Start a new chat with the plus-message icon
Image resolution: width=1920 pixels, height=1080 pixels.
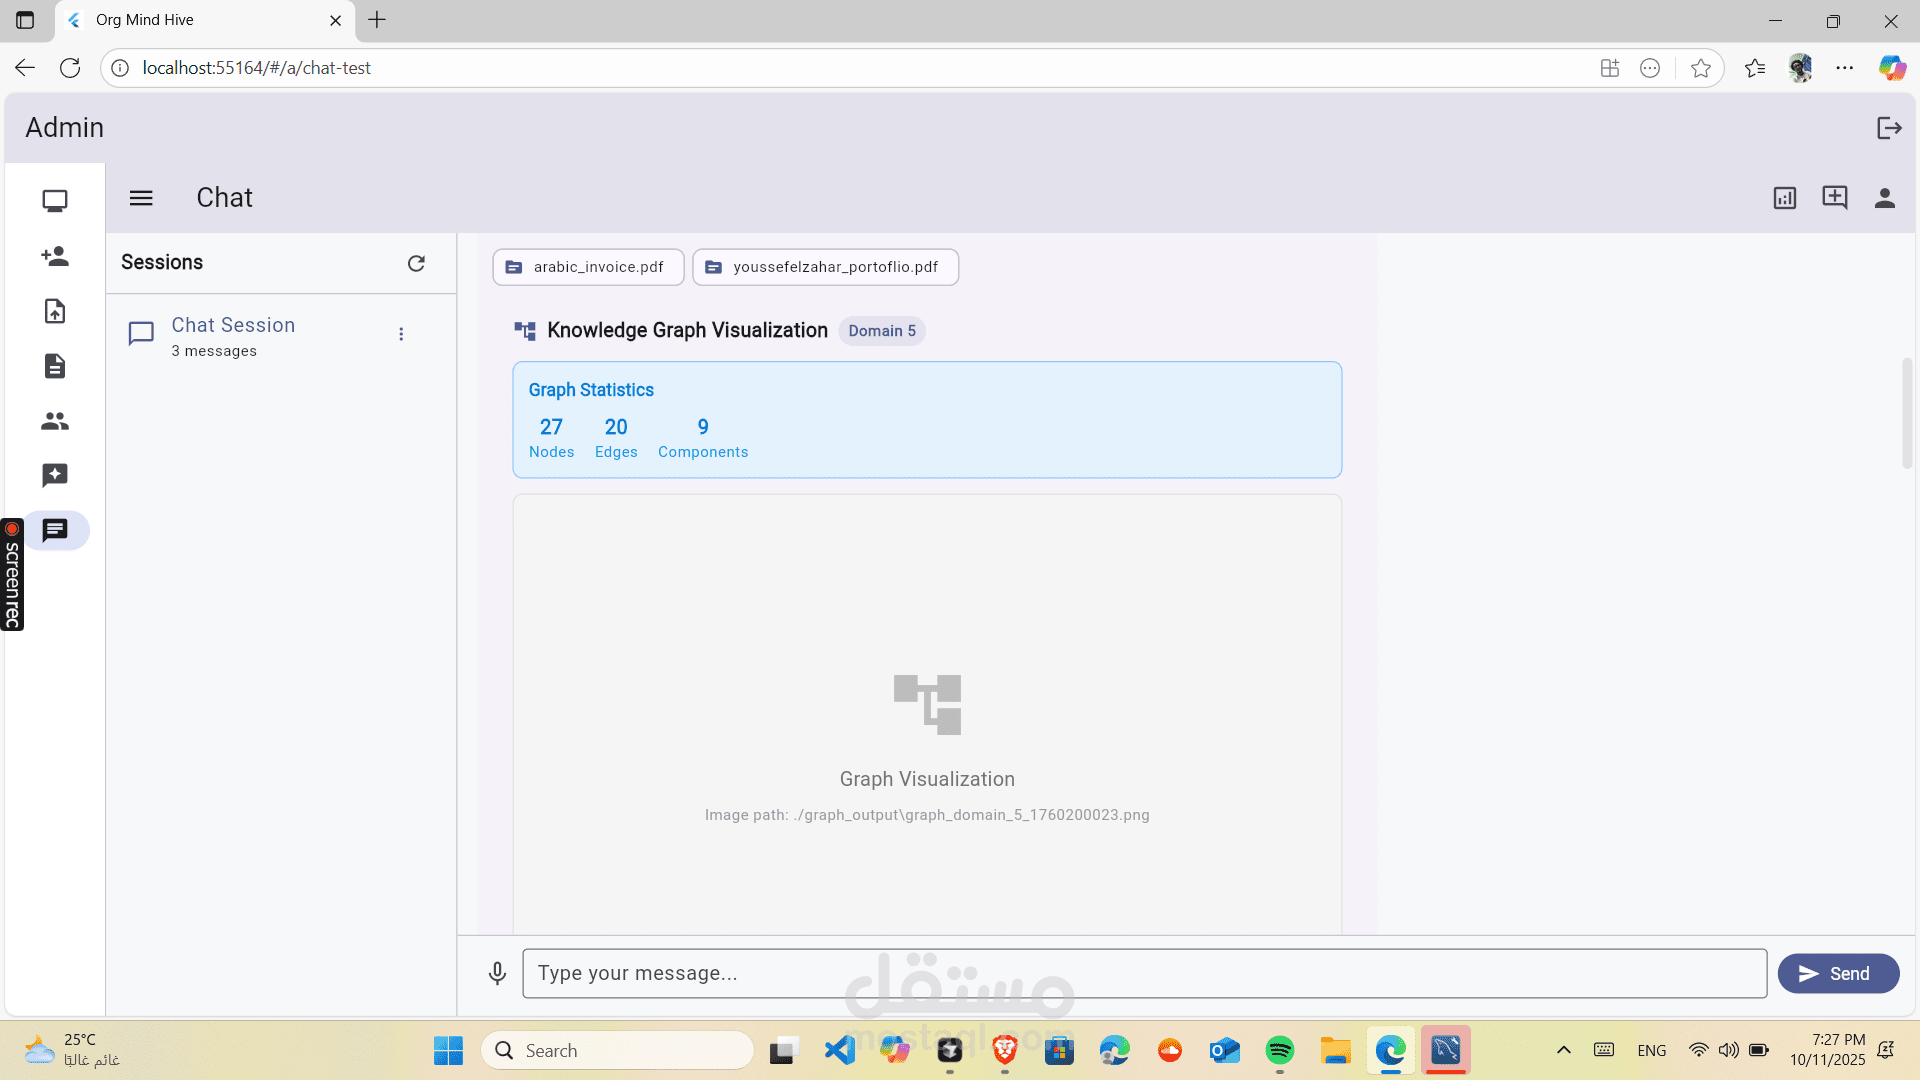tap(1835, 197)
